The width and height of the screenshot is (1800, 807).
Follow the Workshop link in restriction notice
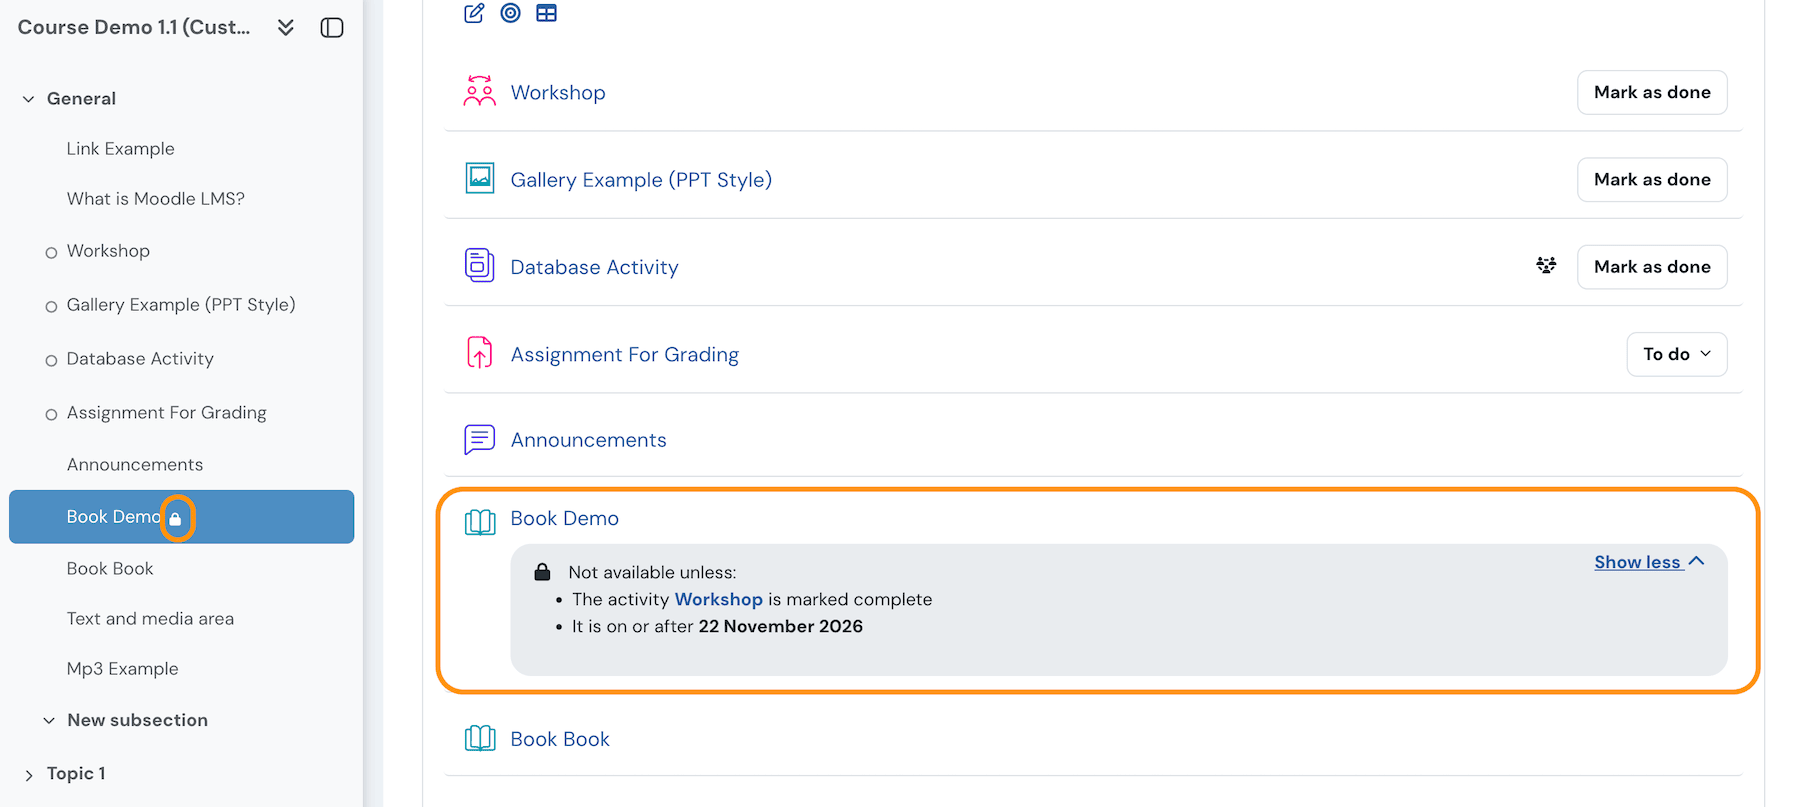(x=718, y=599)
